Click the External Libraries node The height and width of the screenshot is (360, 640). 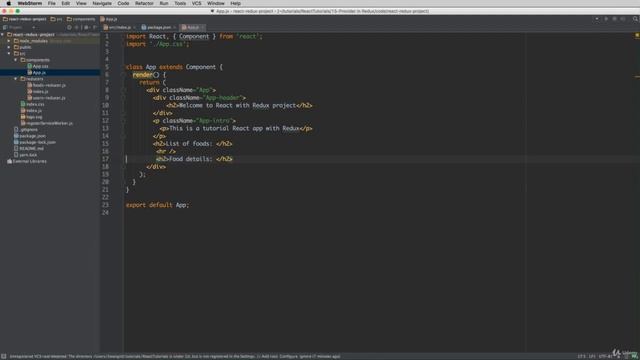pyautogui.click(x=27, y=161)
